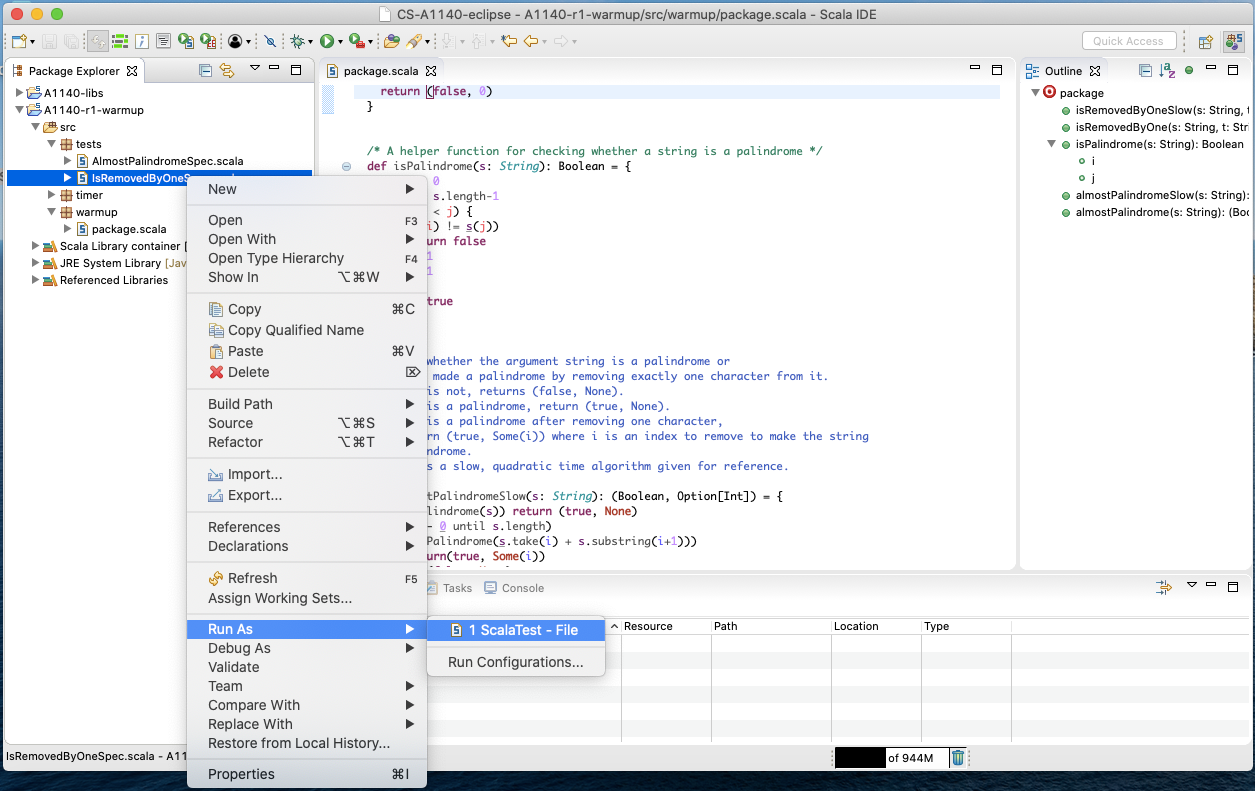Click the New file wizard icon

(x=19, y=41)
